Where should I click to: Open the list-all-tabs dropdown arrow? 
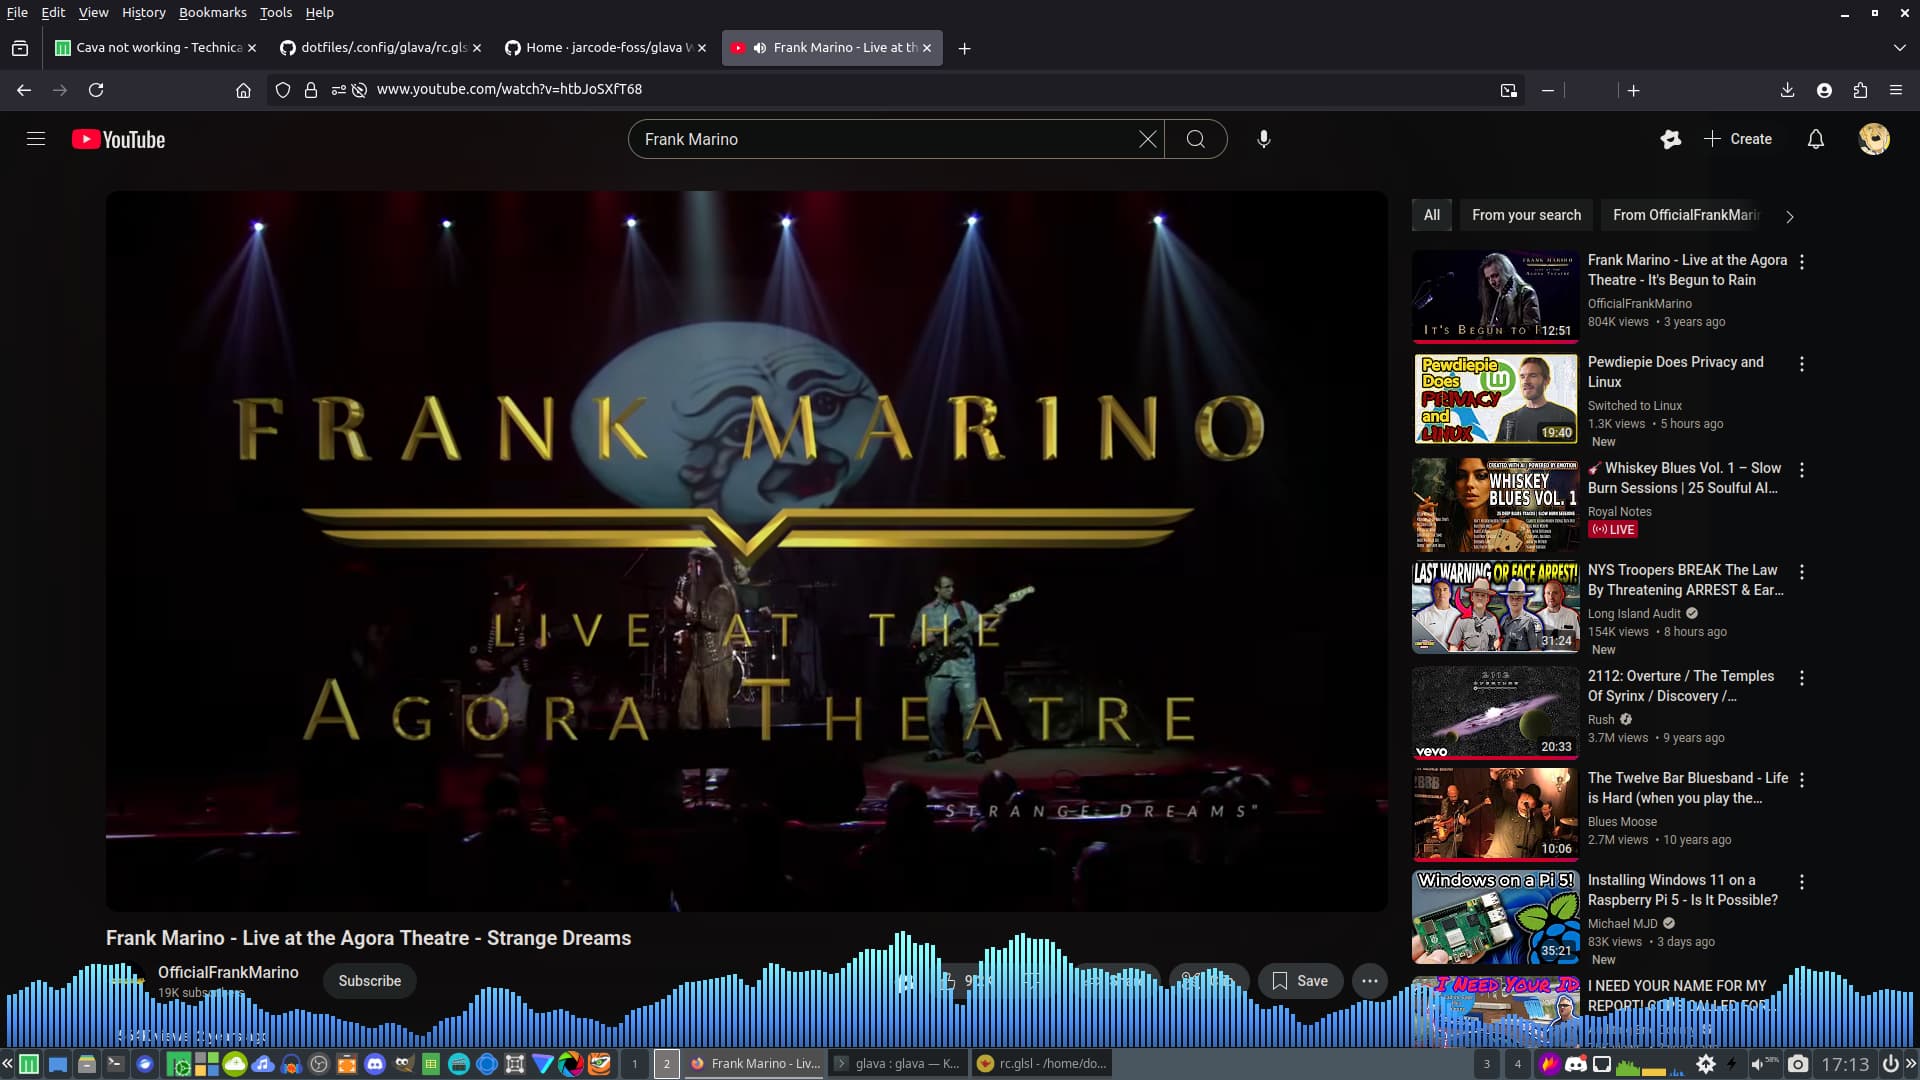tap(1899, 47)
